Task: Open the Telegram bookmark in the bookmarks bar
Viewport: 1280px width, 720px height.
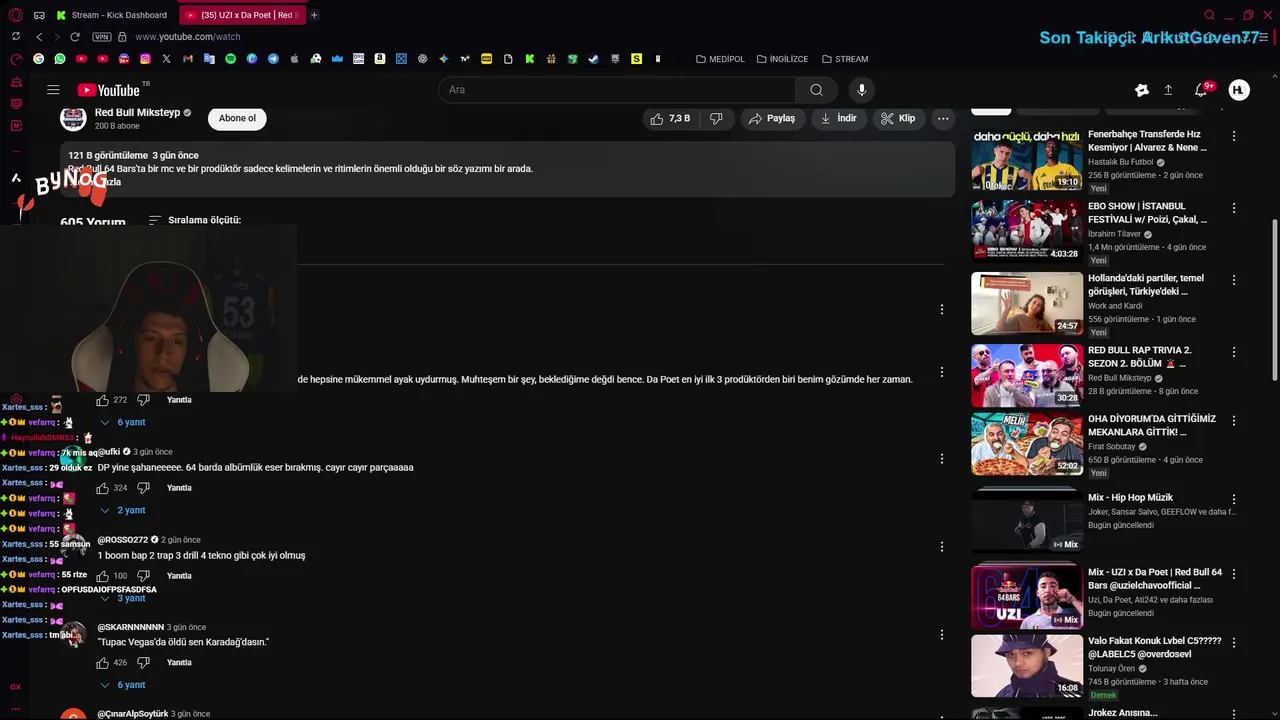Action: click(x=273, y=59)
